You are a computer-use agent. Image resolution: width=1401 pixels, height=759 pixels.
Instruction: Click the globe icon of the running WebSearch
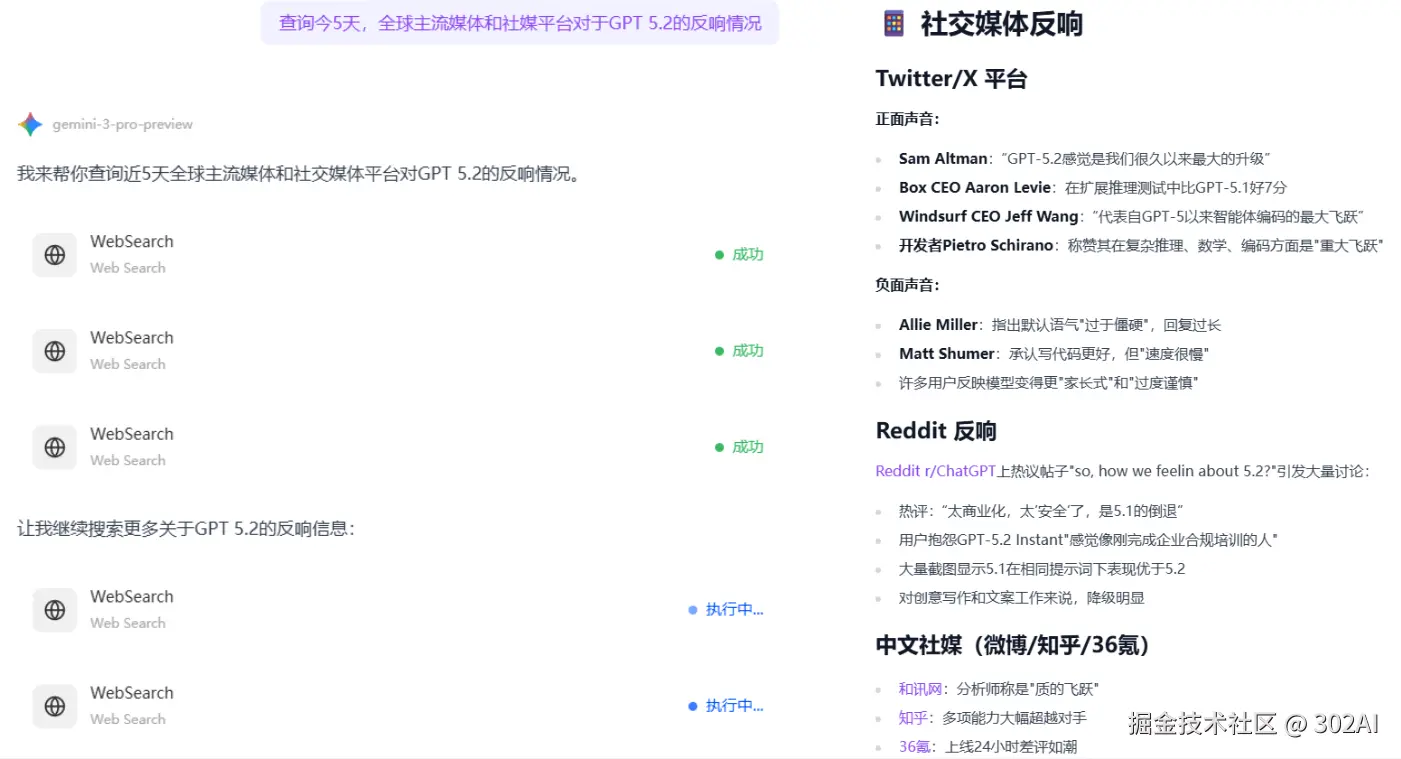coord(54,609)
